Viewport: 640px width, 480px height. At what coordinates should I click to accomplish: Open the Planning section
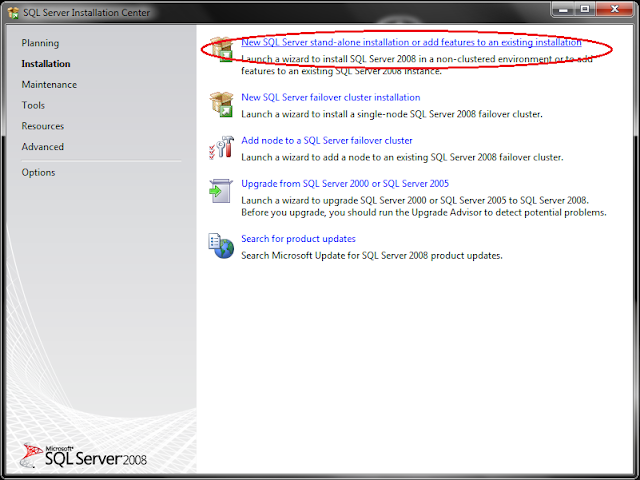40,43
